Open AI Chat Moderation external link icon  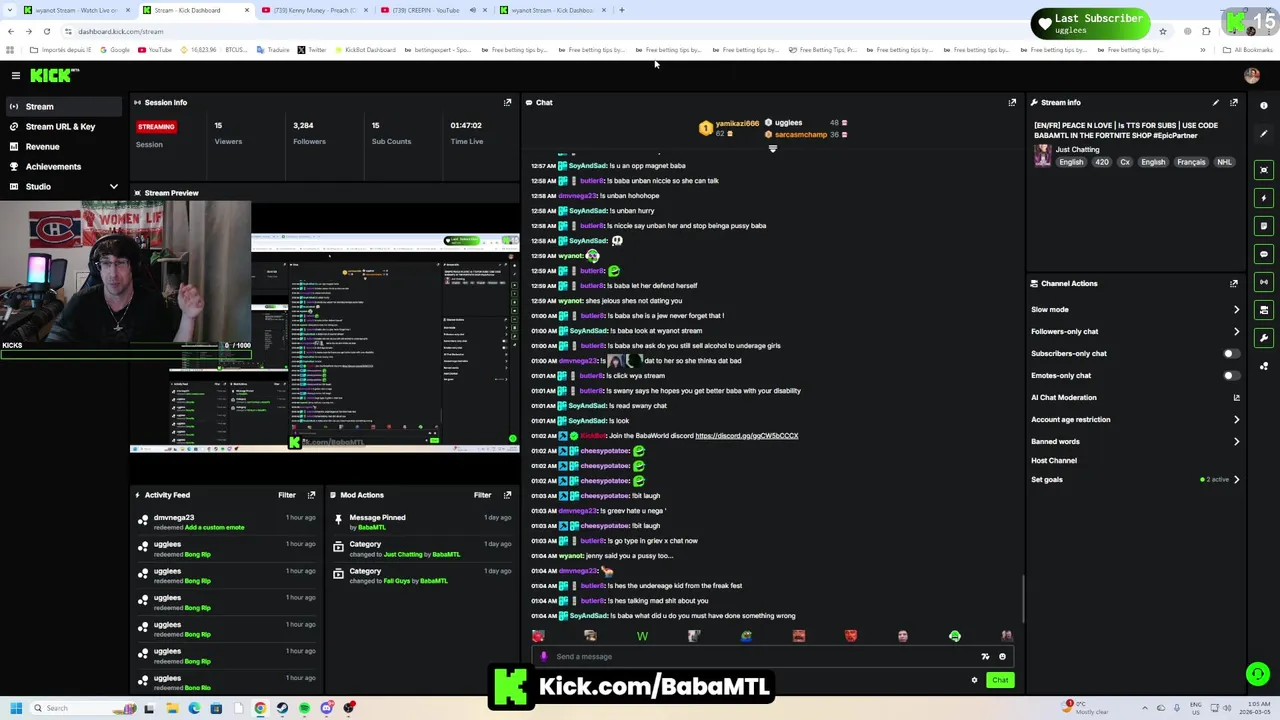tap(1236, 398)
